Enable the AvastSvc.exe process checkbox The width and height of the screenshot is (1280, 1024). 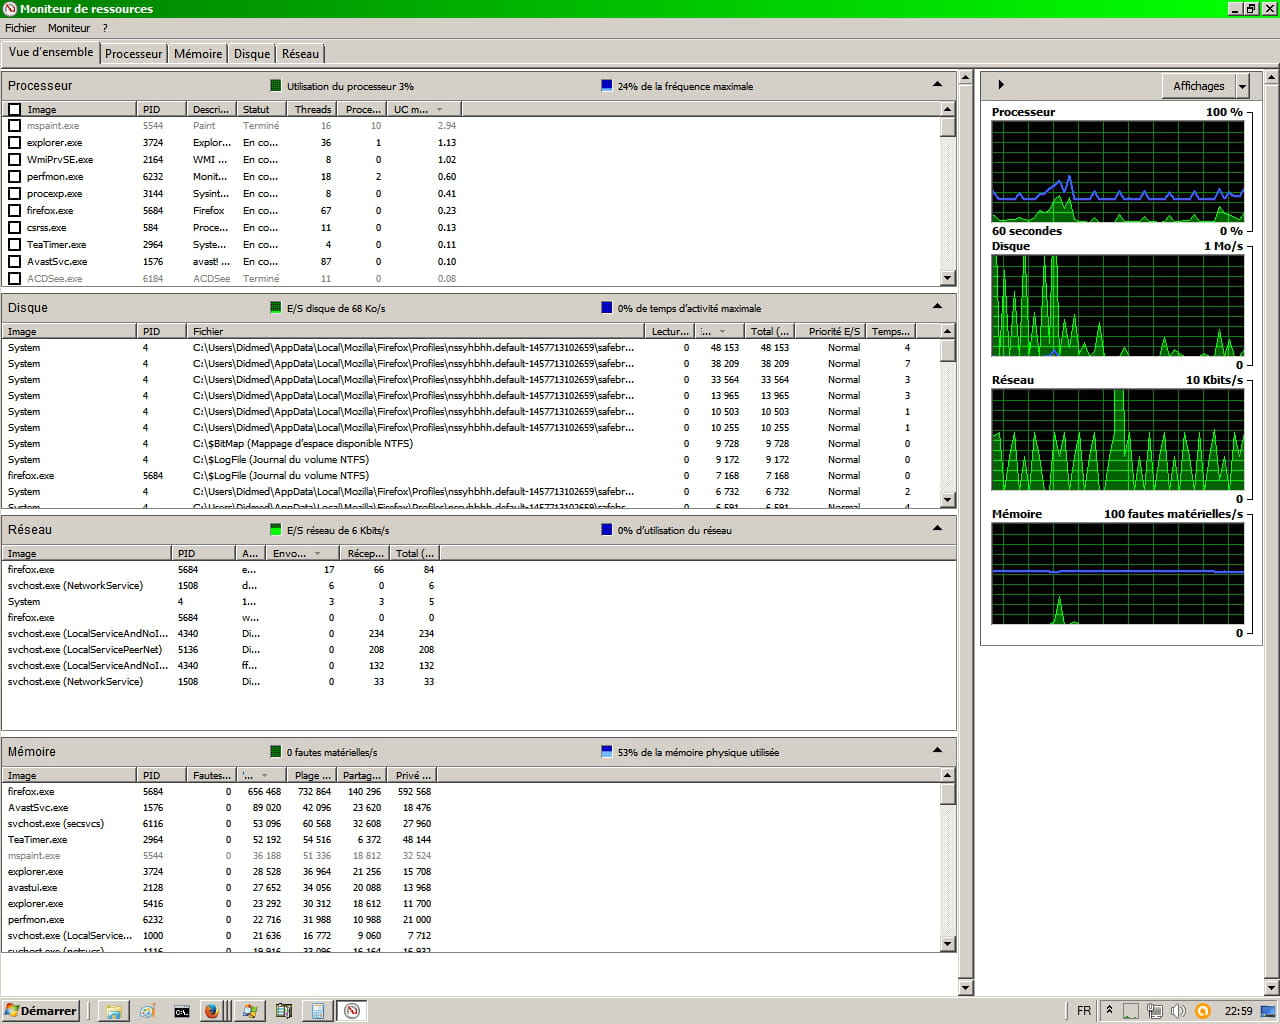(x=14, y=262)
